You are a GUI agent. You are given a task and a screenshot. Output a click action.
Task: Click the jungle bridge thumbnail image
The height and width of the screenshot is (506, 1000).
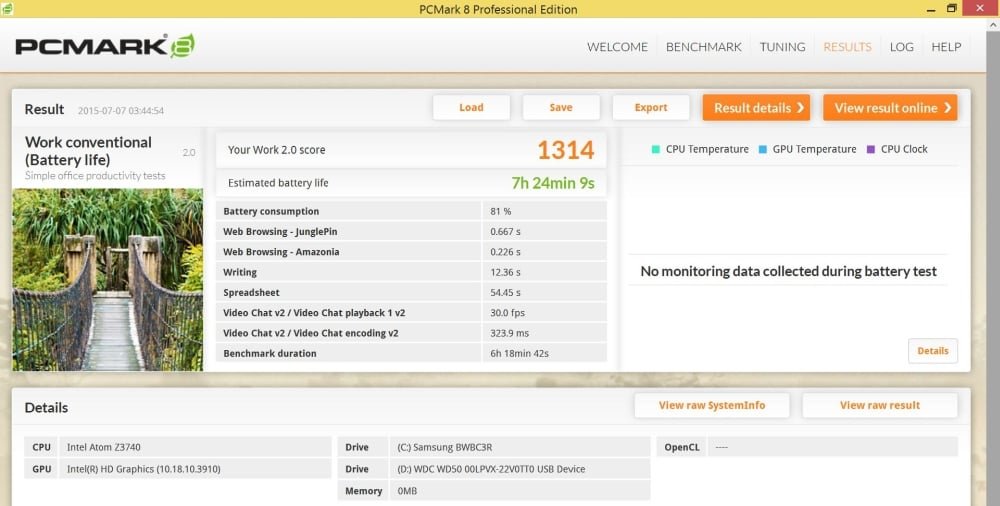pyautogui.click(x=108, y=279)
